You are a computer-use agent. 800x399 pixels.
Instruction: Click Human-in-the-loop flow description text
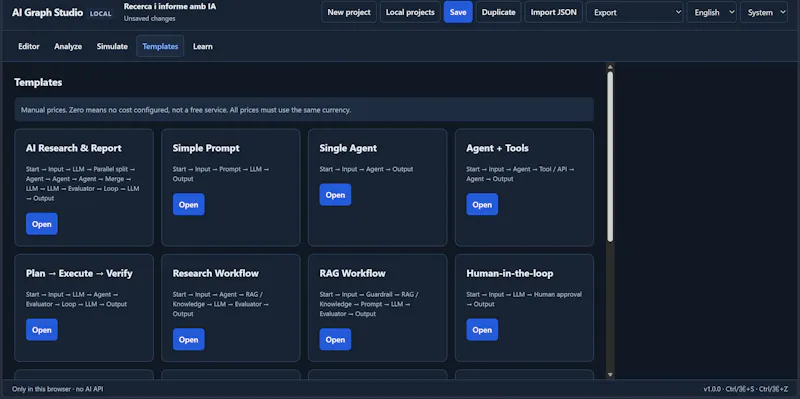524,299
